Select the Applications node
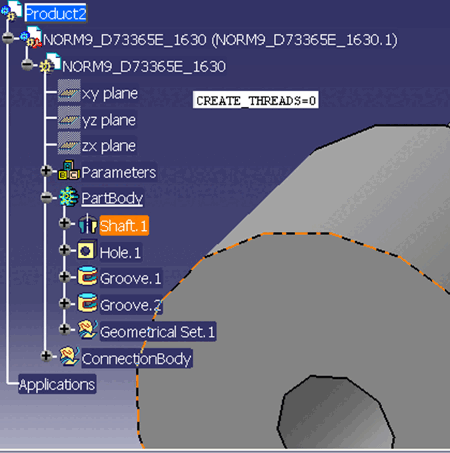The image size is (450, 453). pos(57,384)
